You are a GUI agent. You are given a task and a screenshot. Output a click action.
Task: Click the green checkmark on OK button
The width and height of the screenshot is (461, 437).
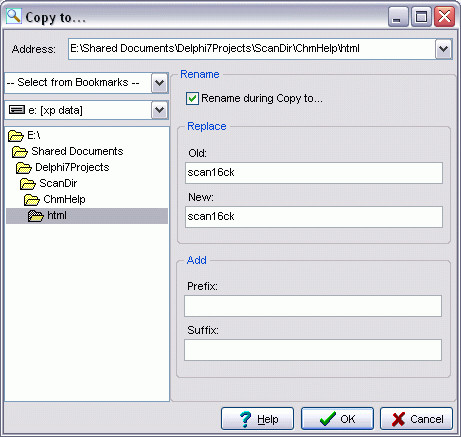click(328, 419)
